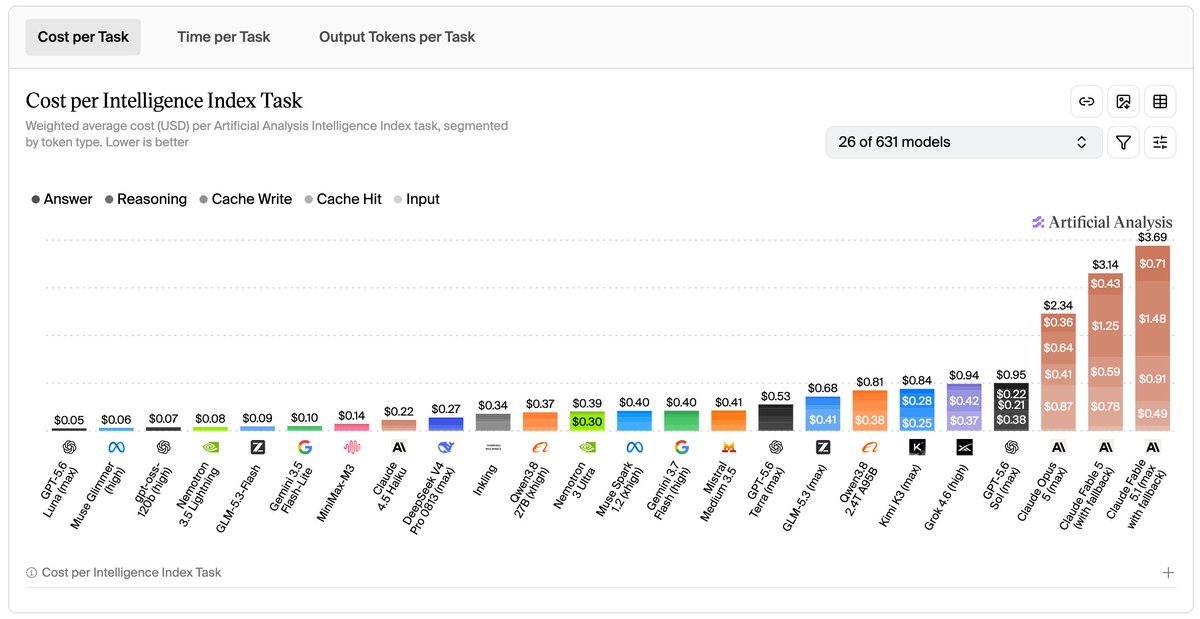Toggle the Input legend series
Image resolution: width=1200 pixels, height=619 pixels.
(417, 199)
